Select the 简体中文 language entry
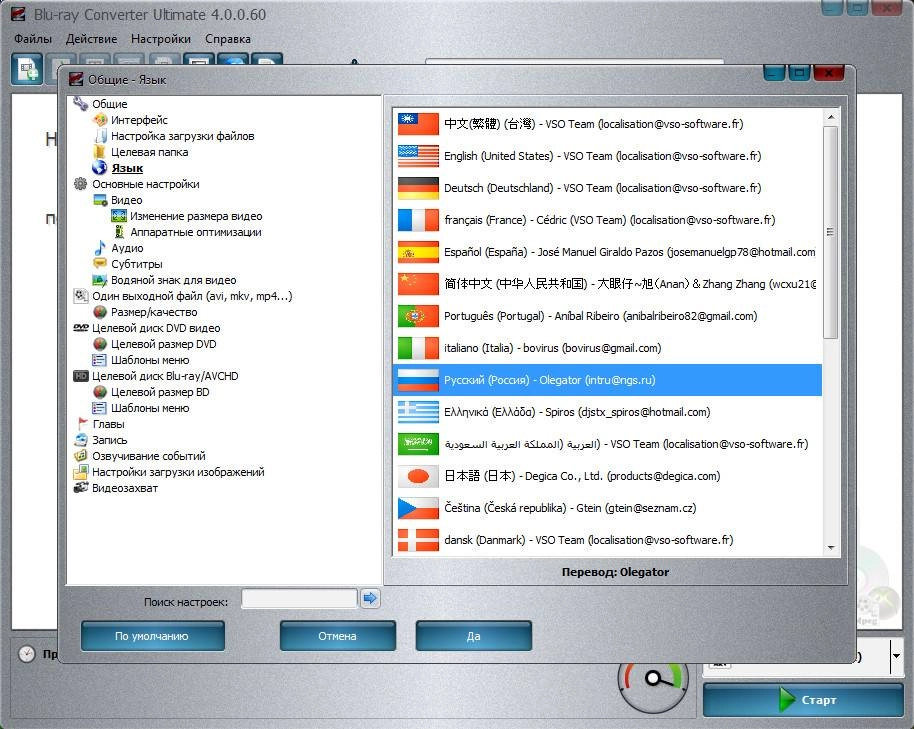 pyautogui.click(x=607, y=284)
